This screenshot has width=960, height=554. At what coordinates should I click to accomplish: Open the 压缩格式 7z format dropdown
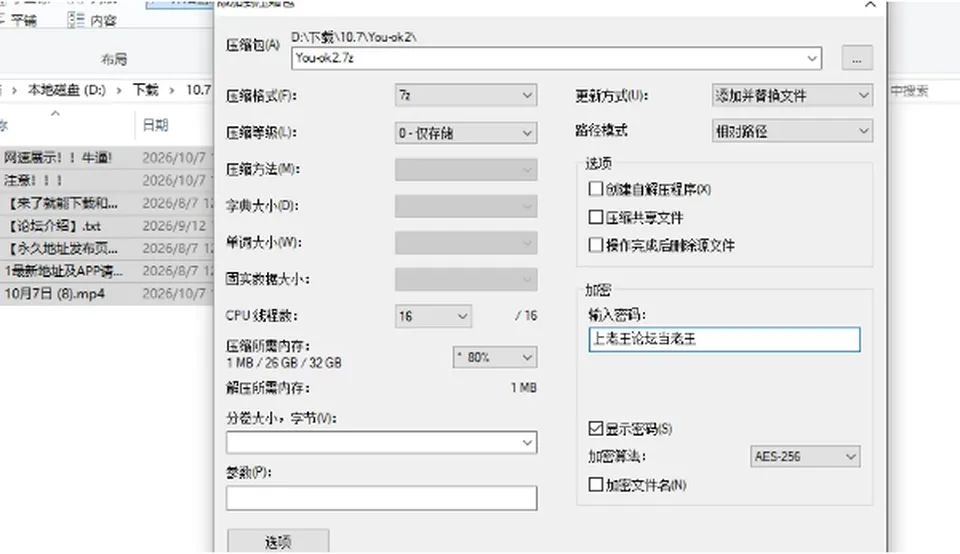tap(466, 95)
